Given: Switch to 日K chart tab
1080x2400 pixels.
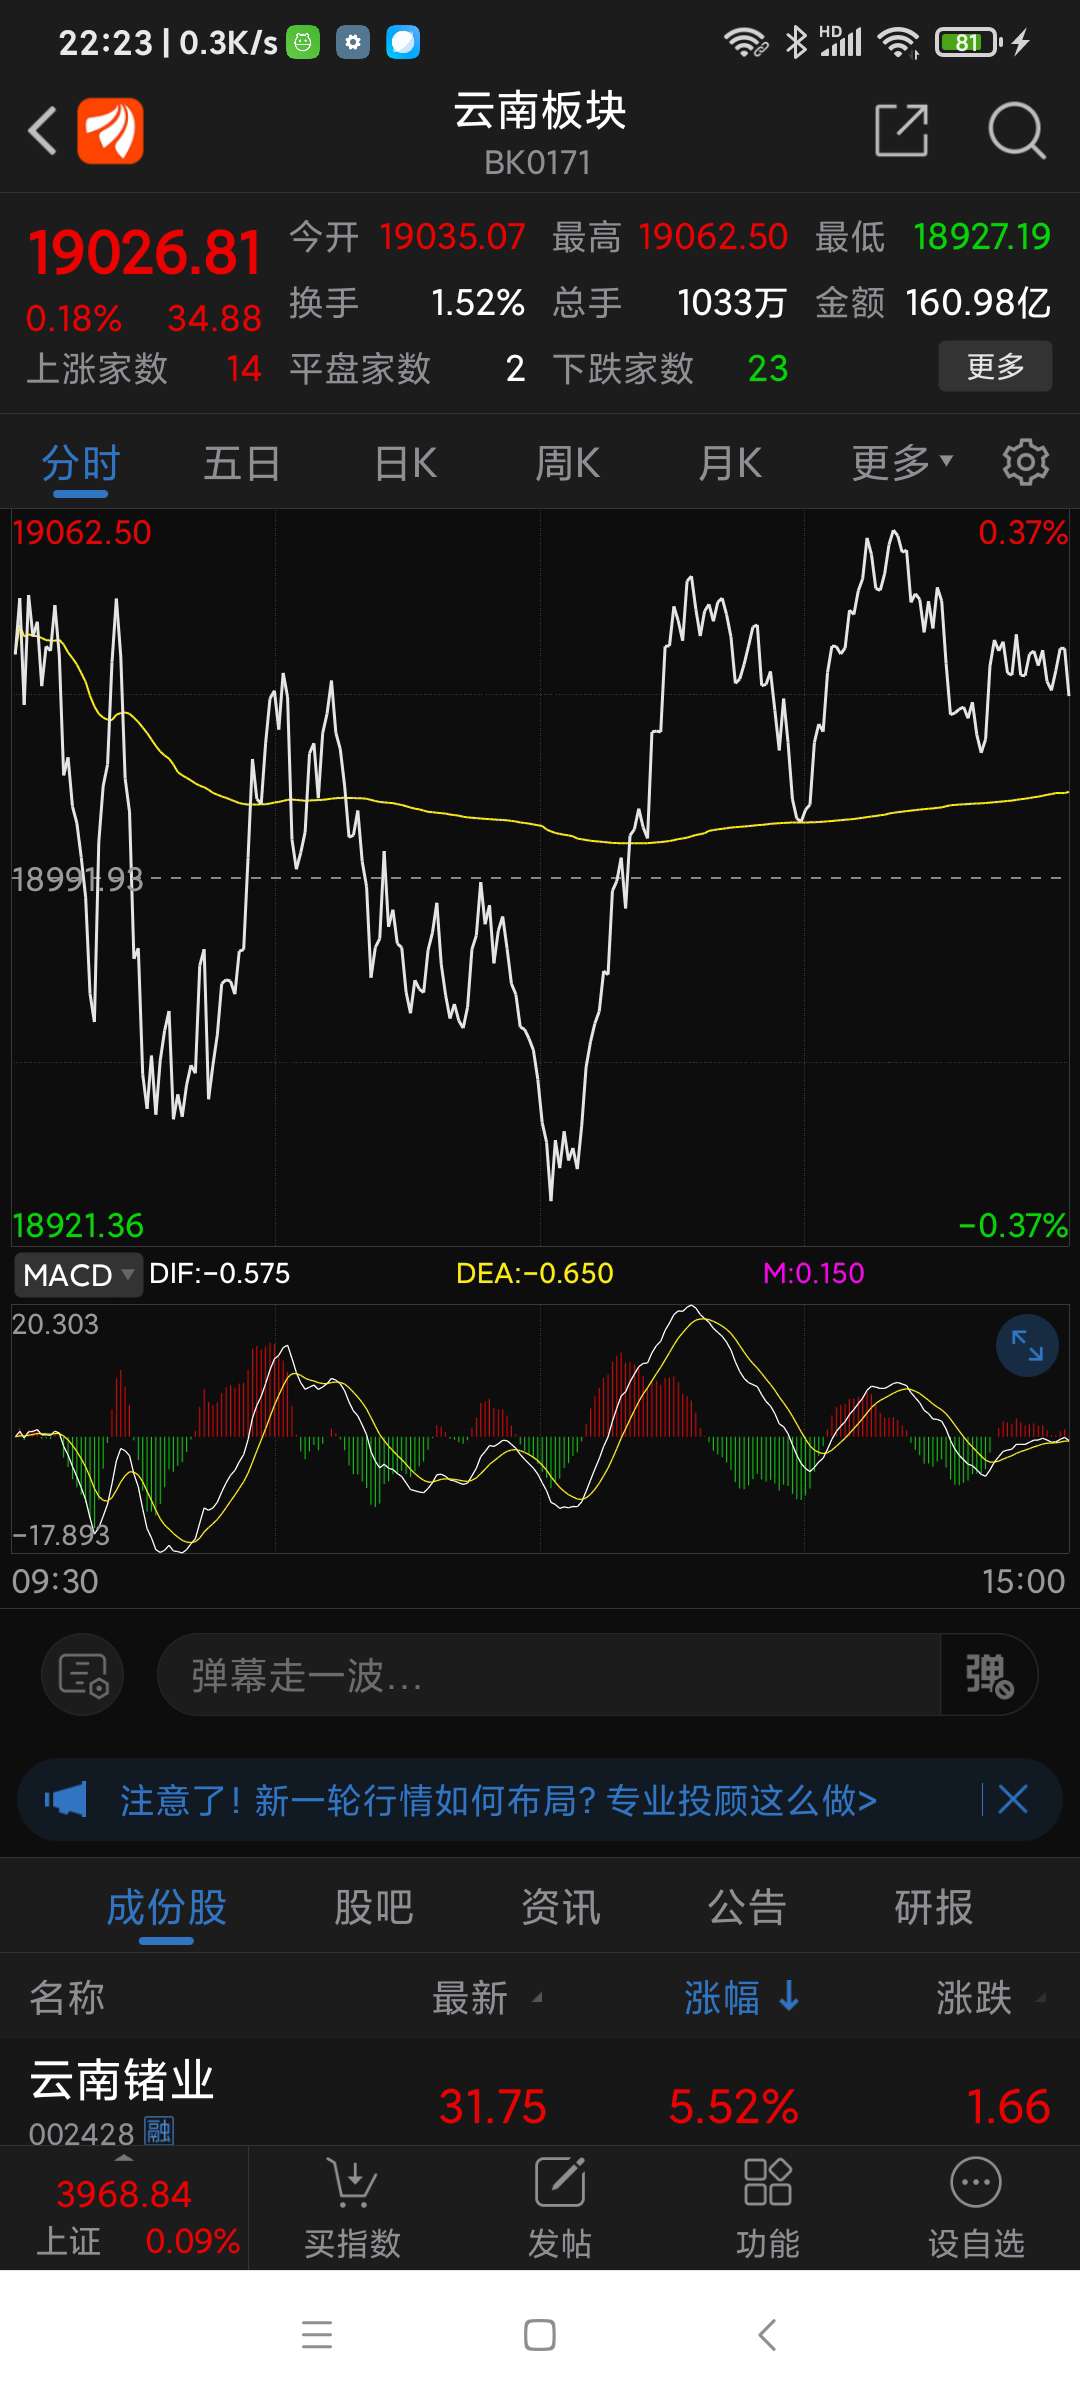Looking at the screenshot, I should pos(405,463).
